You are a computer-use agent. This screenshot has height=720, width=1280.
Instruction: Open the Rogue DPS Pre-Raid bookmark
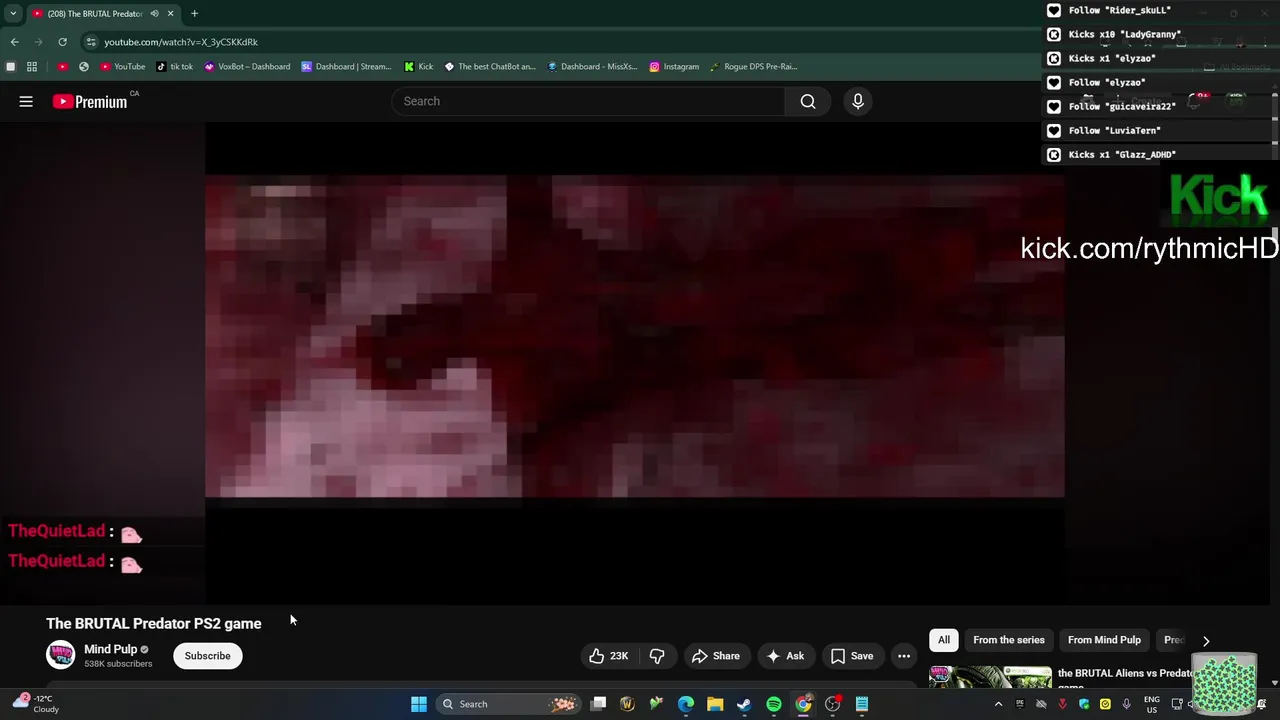754,67
